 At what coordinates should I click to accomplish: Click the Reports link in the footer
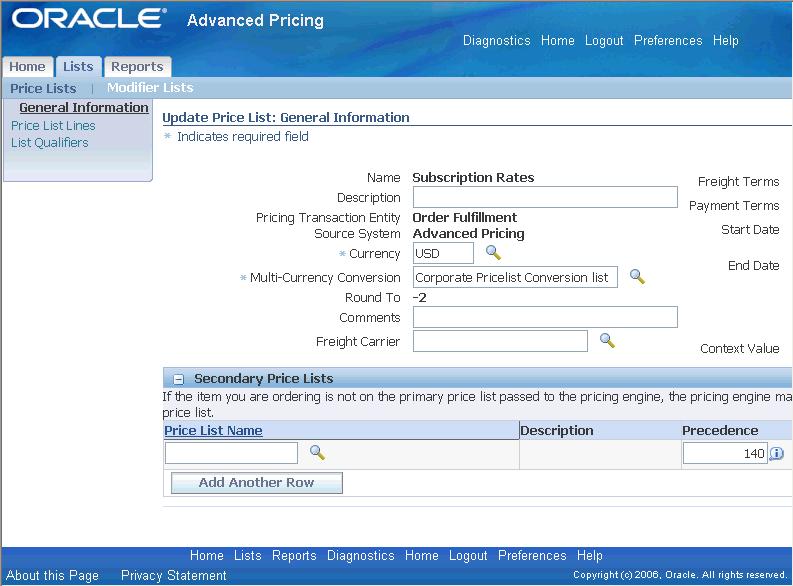(294, 555)
